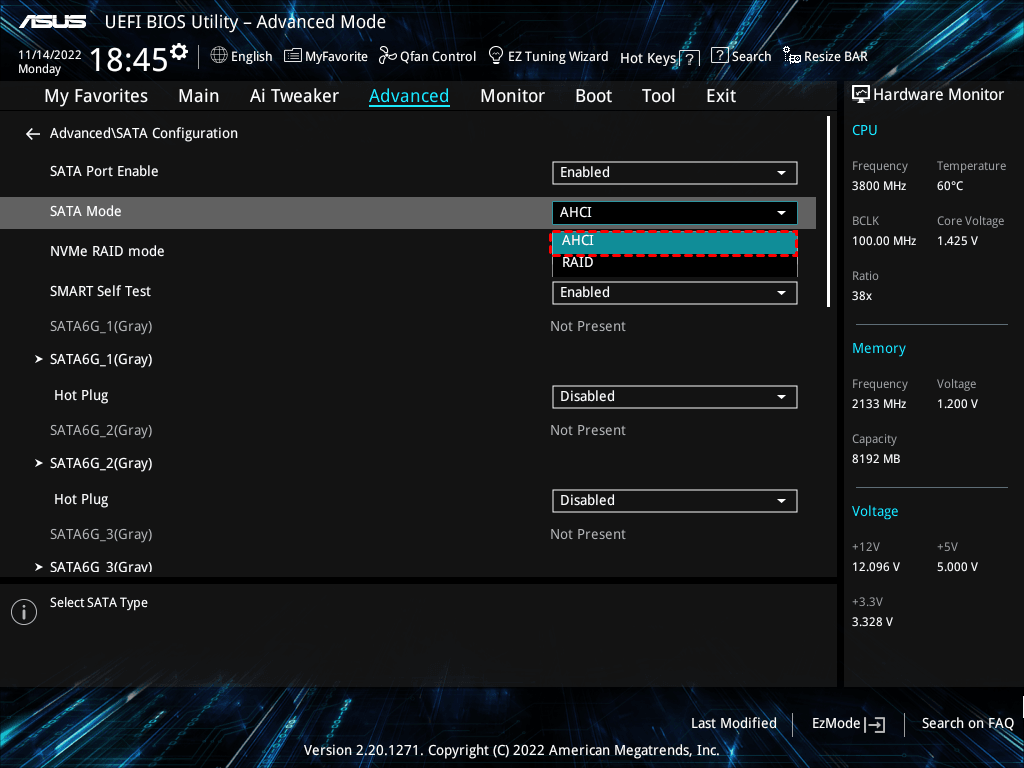
Task: Open Qfan Control fan icon
Action: coord(387,56)
